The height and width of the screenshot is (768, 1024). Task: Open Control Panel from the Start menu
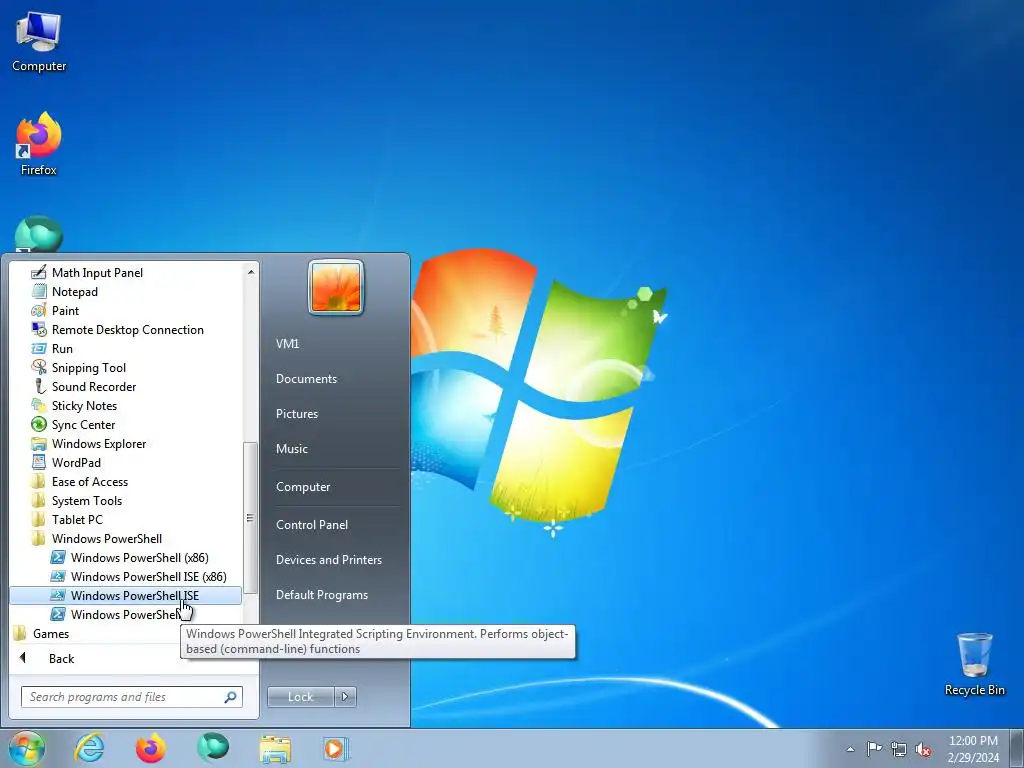click(312, 525)
